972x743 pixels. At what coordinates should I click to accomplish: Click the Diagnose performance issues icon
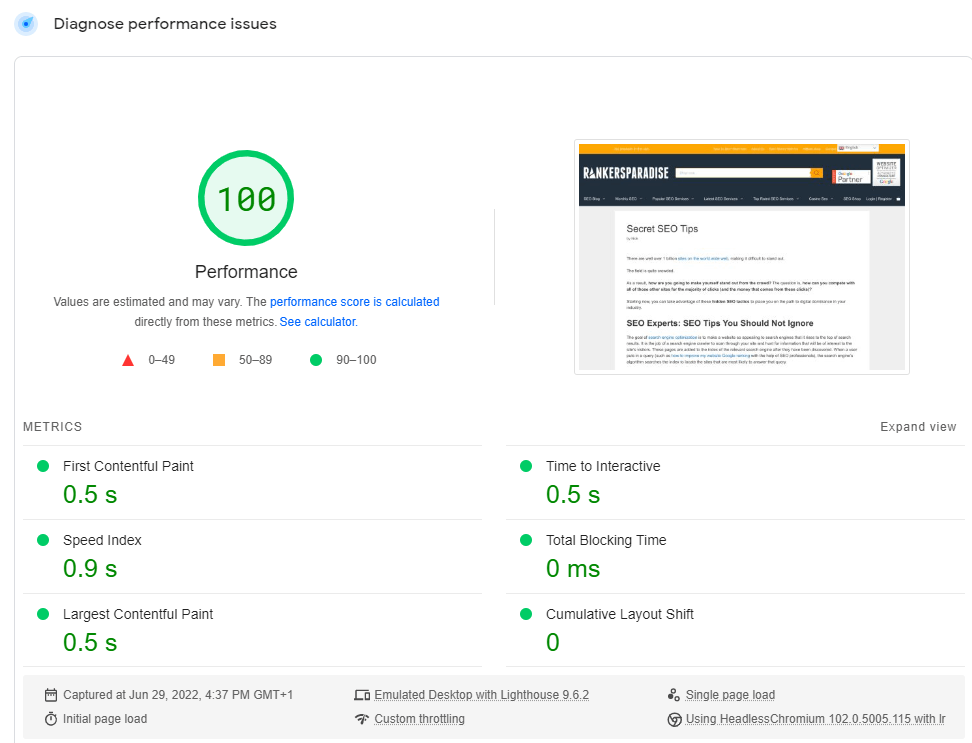pyautogui.click(x=26, y=24)
